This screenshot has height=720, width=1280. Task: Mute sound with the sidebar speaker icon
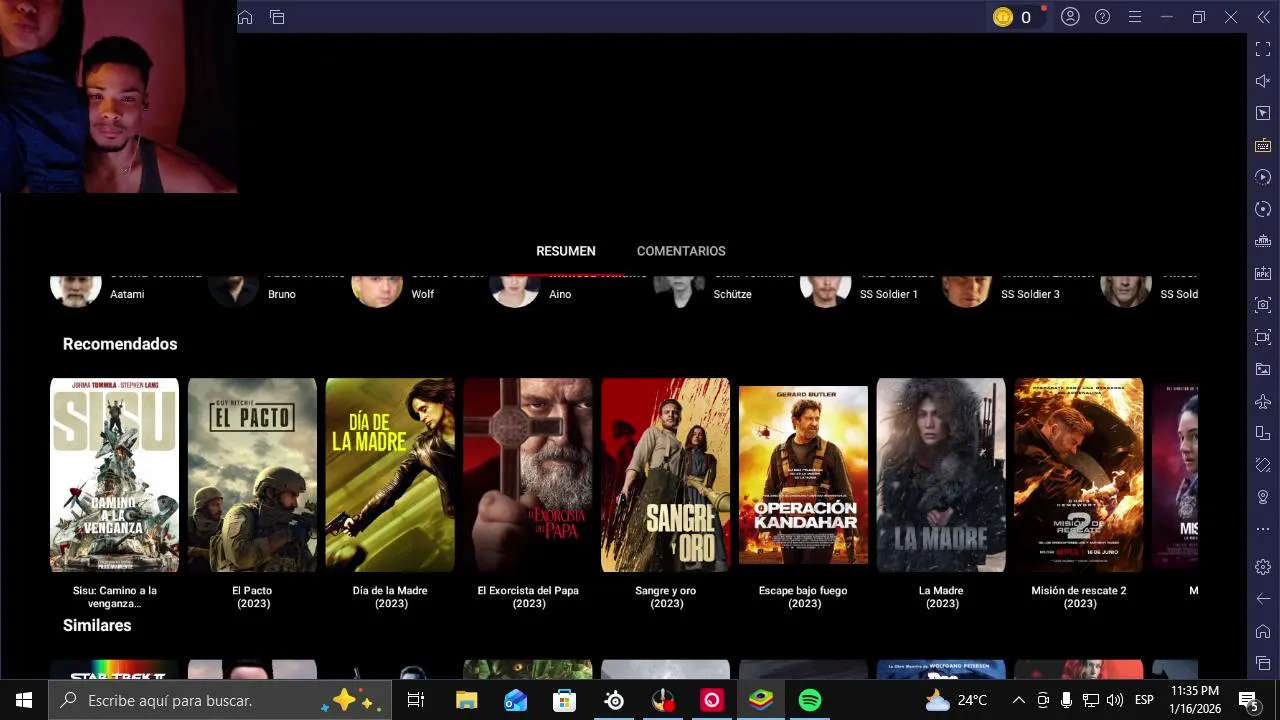click(1263, 81)
